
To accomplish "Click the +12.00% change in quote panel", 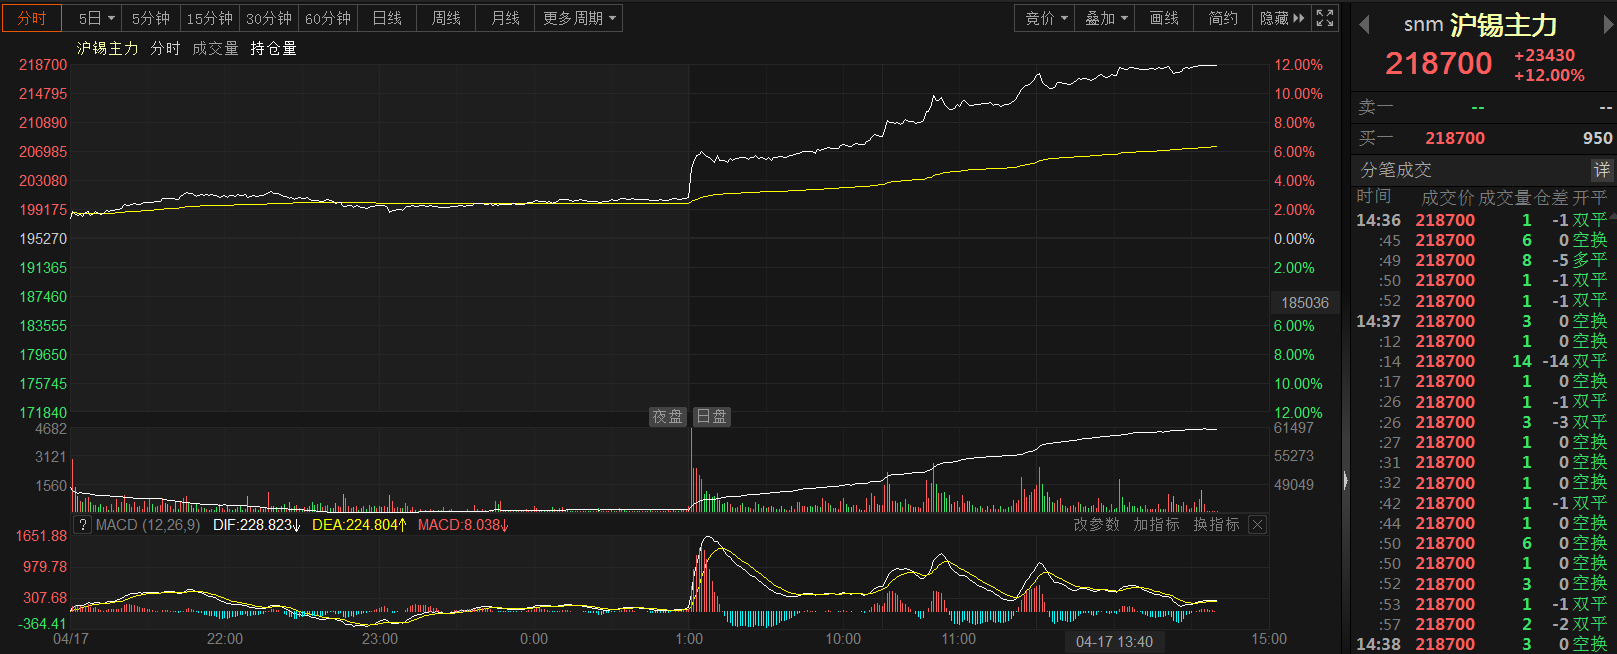I will click(x=1549, y=75).
